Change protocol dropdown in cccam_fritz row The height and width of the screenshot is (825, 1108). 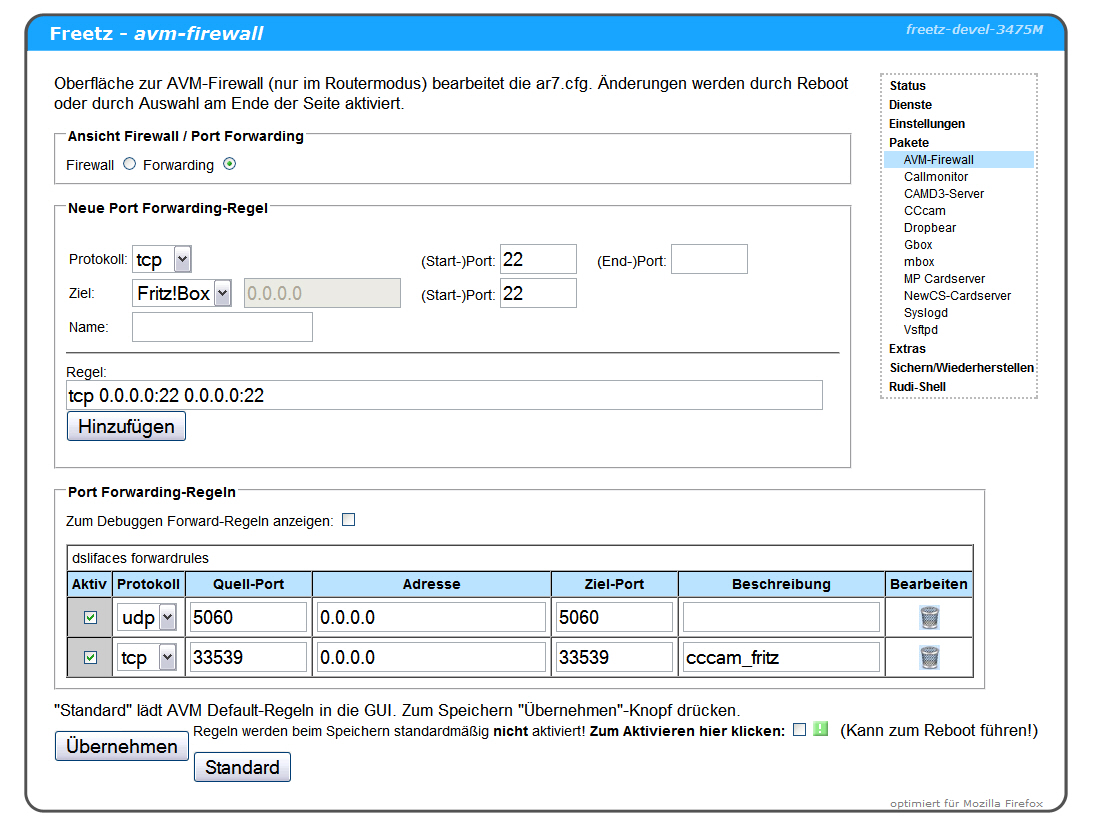pyautogui.click(x=147, y=658)
